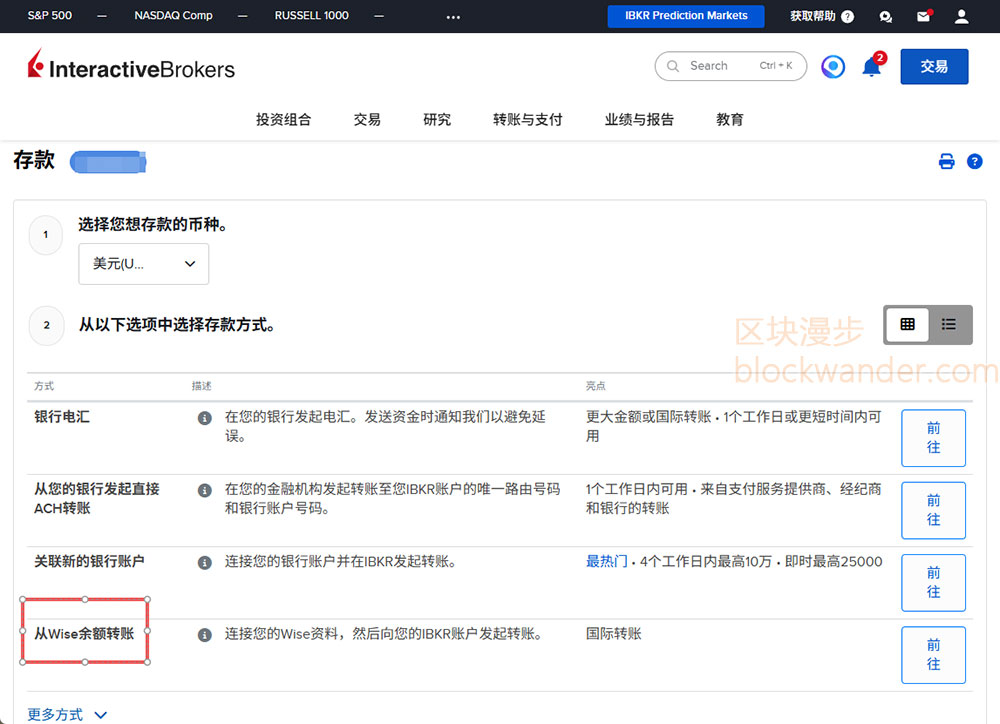Open the three-dots ticker menu
The height and width of the screenshot is (724, 1000).
click(453, 17)
